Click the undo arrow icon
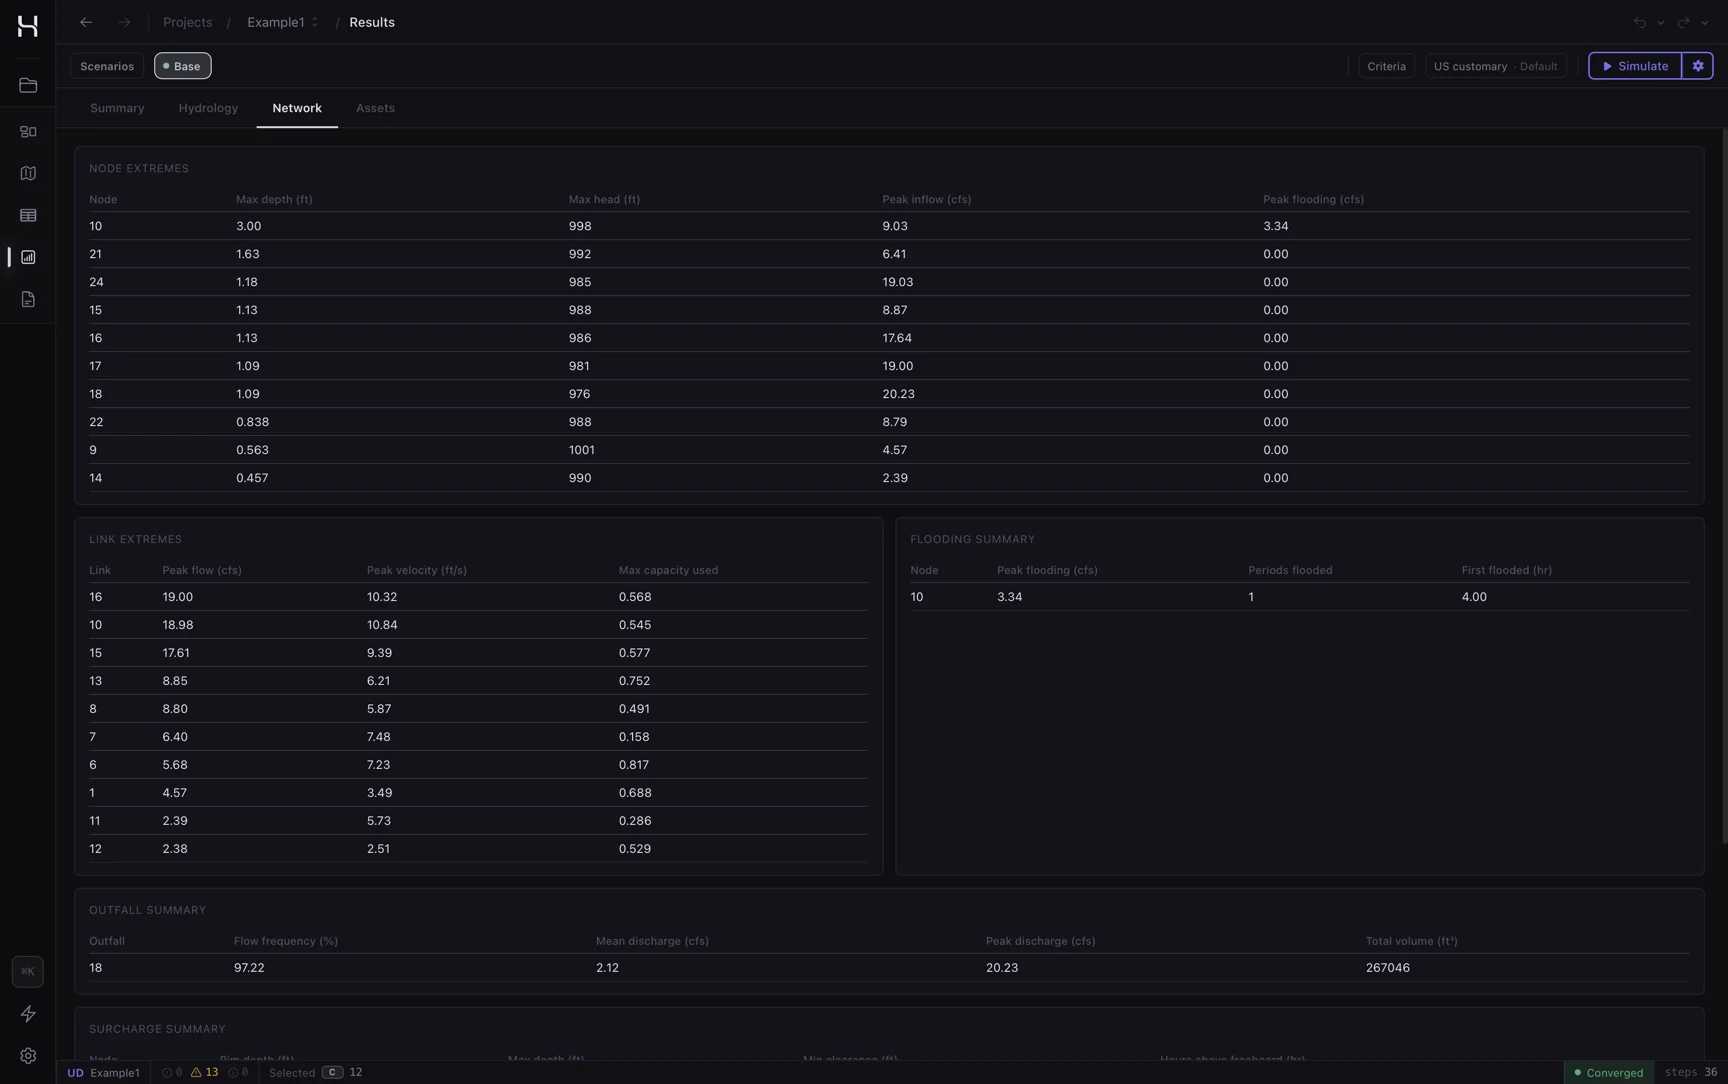Viewport: 1728px width, 1084px height. pyautogui.click(x=1640, y=22)
